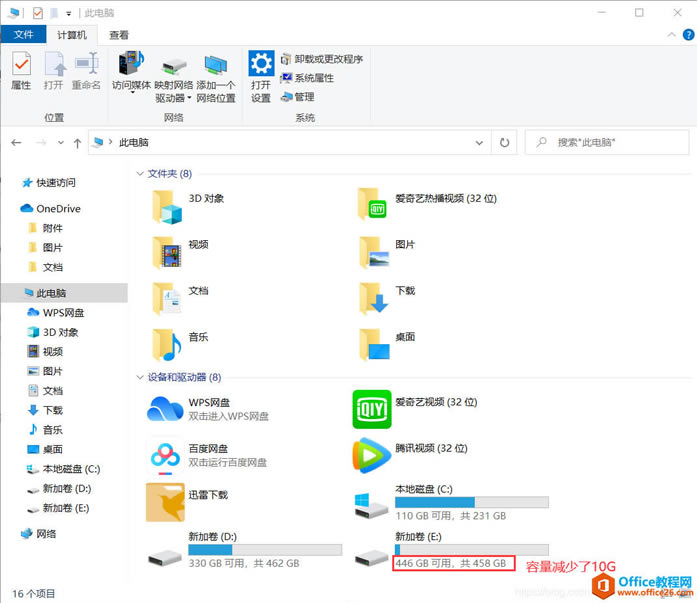Select the 音乐 folder in main pane

point(180,345)
